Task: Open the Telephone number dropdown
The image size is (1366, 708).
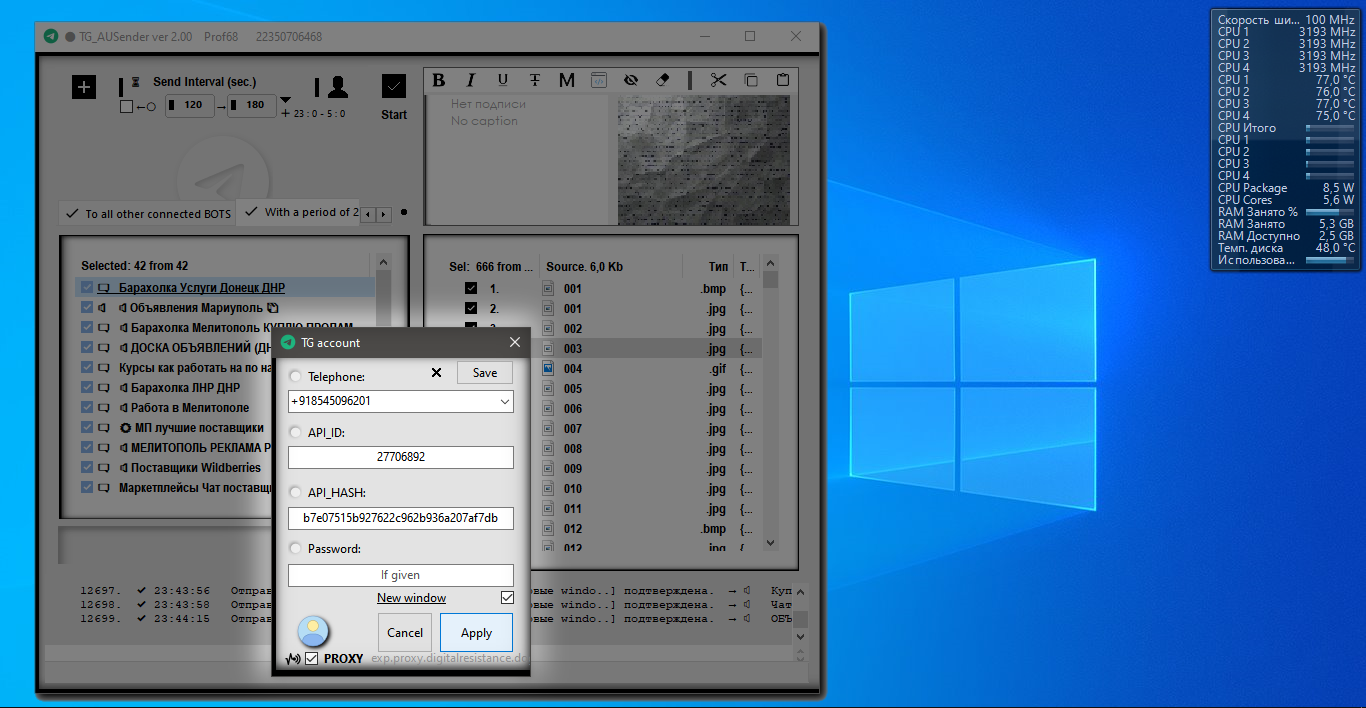Action: point(503,402)
